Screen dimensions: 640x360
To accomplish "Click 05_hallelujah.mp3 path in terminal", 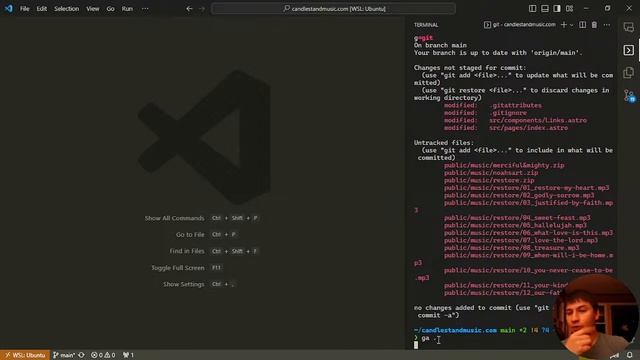I will click(x=515, y=225).
